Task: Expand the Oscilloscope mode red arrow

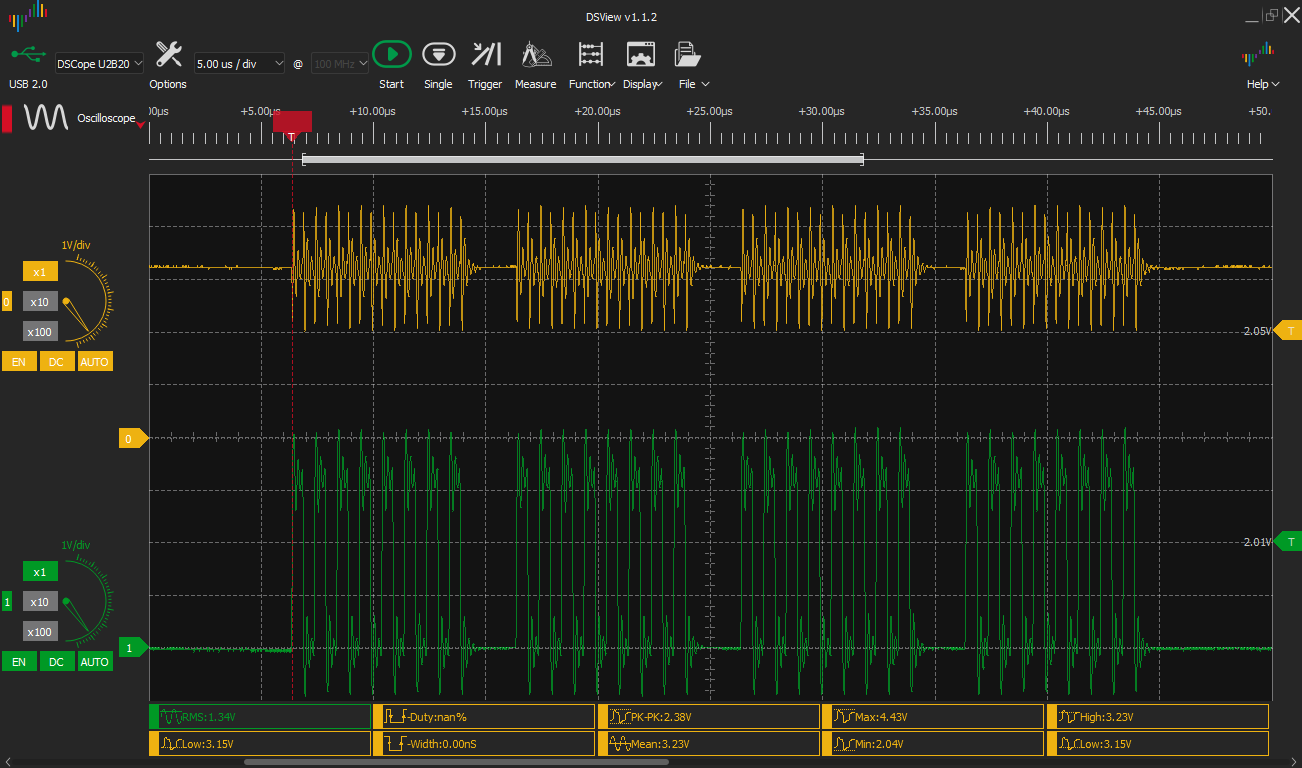Action: point(140,124)
